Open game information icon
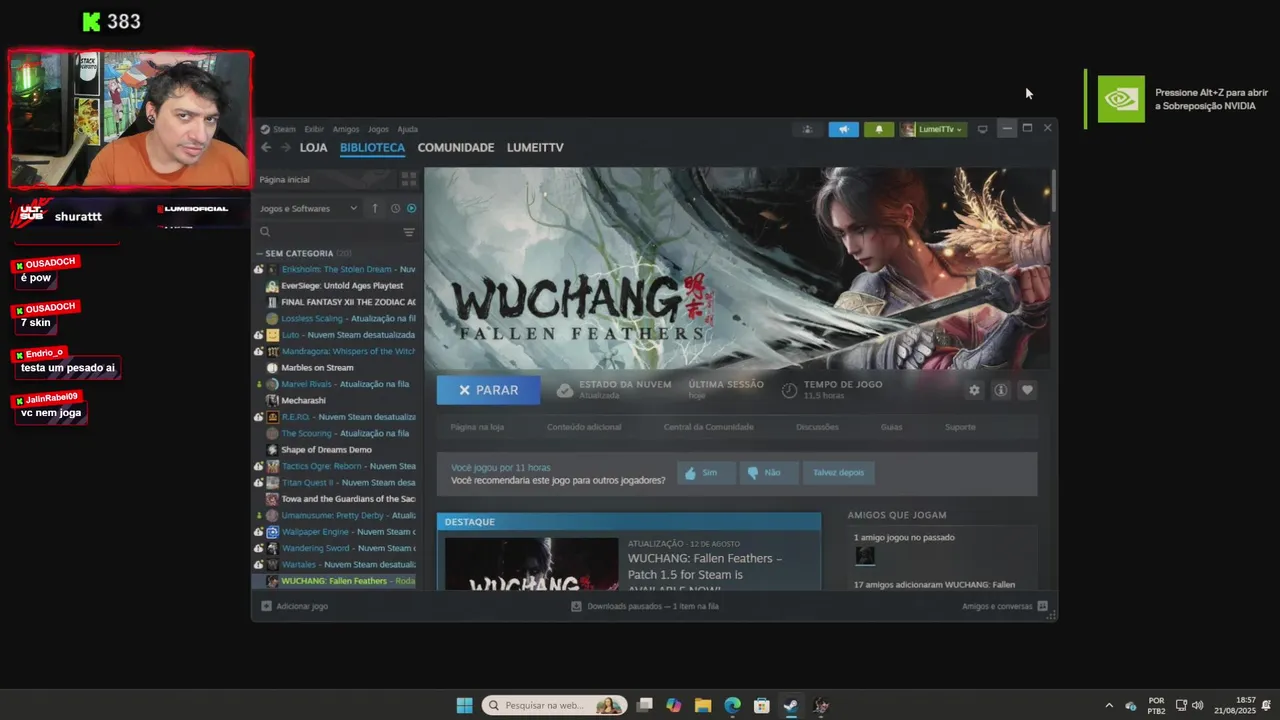Viewport: 1280px width, 720px height. 1000,390
